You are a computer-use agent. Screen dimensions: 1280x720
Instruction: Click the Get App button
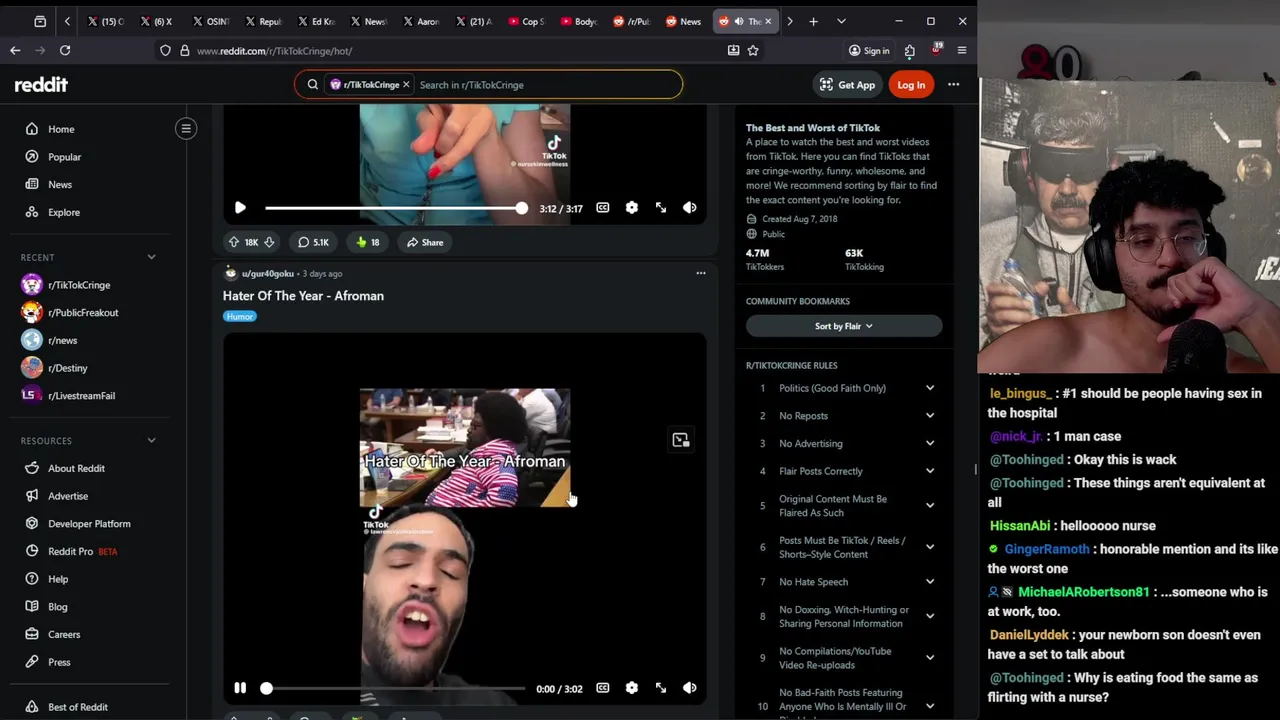click(x=847, y=85)
